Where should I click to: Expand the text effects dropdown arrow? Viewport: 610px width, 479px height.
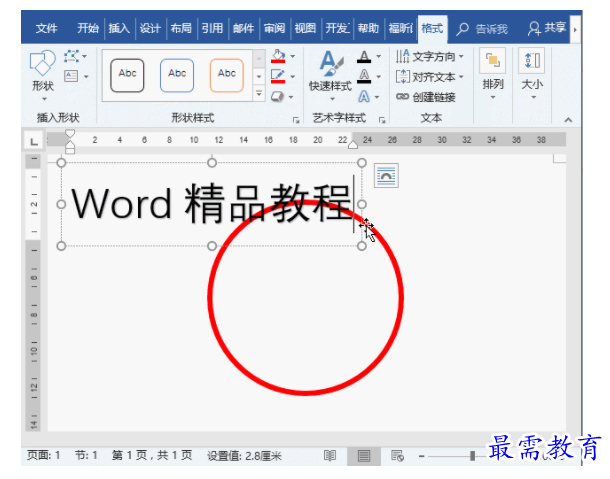(377, 97)
